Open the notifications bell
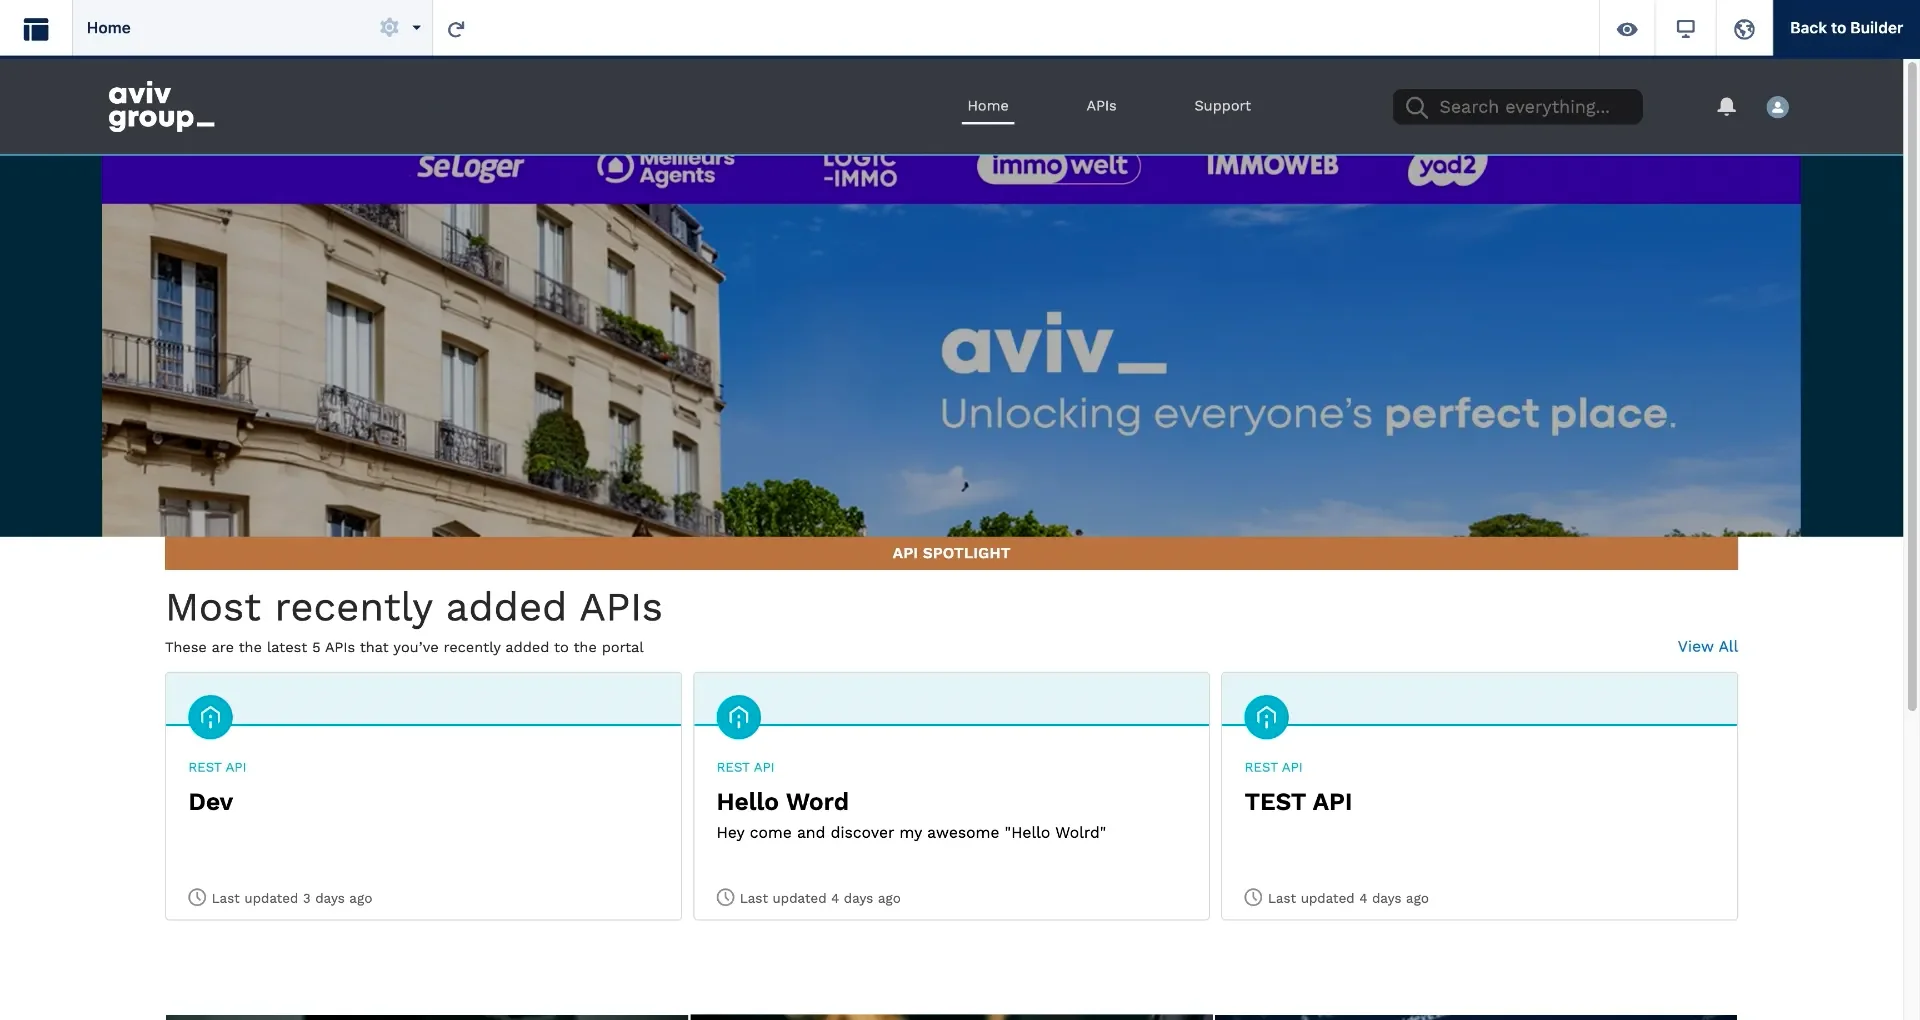1920x1020 pixels. coord(1727,106)
